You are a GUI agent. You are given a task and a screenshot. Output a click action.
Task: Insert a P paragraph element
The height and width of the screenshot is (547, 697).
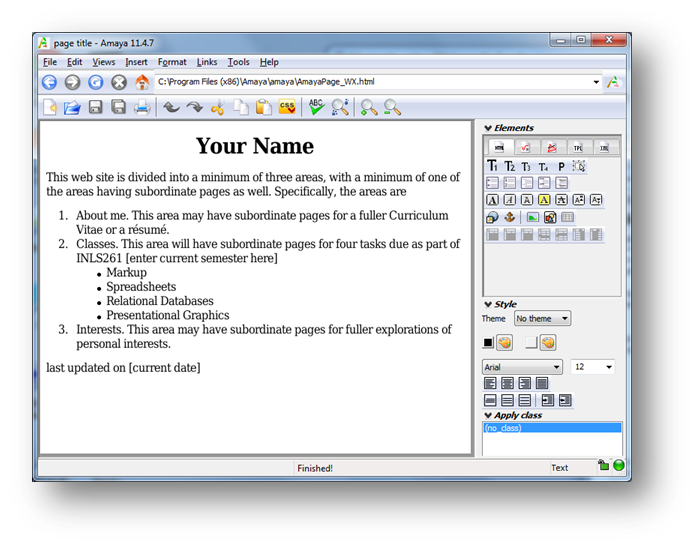(x=560, y=166)
